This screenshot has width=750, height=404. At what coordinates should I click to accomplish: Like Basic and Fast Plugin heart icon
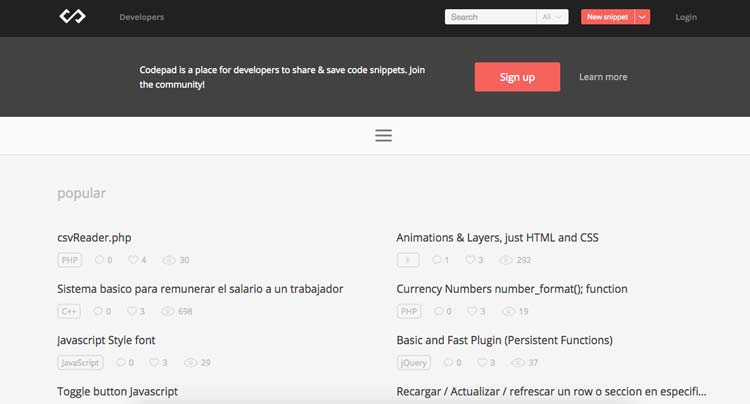tap(482, 362)
